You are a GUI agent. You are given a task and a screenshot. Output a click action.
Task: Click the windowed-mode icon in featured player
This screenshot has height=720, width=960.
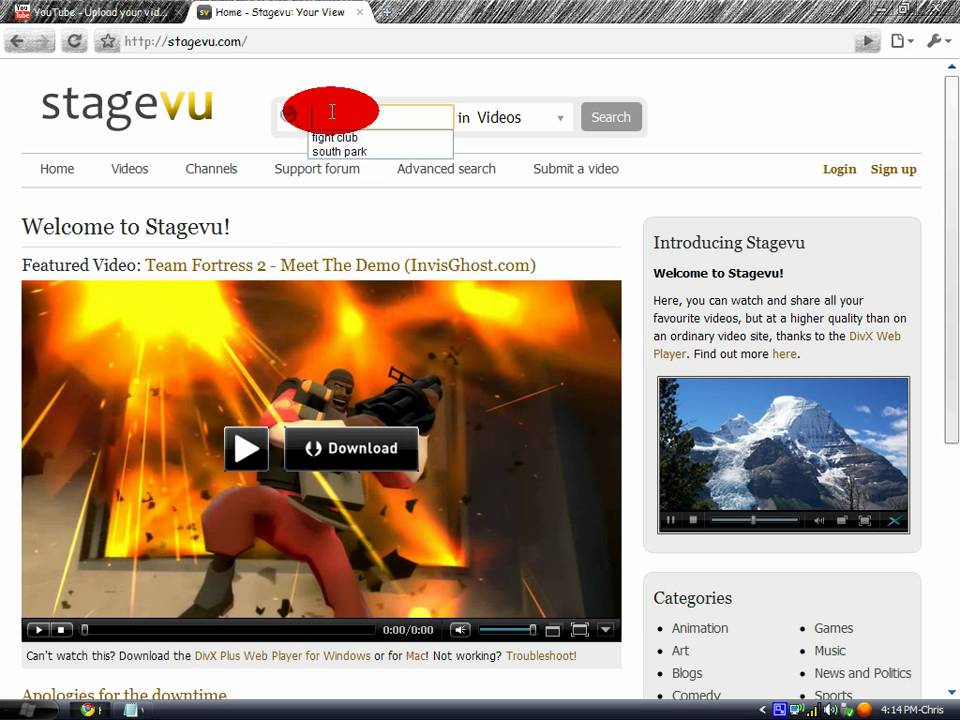pos(553,630)
